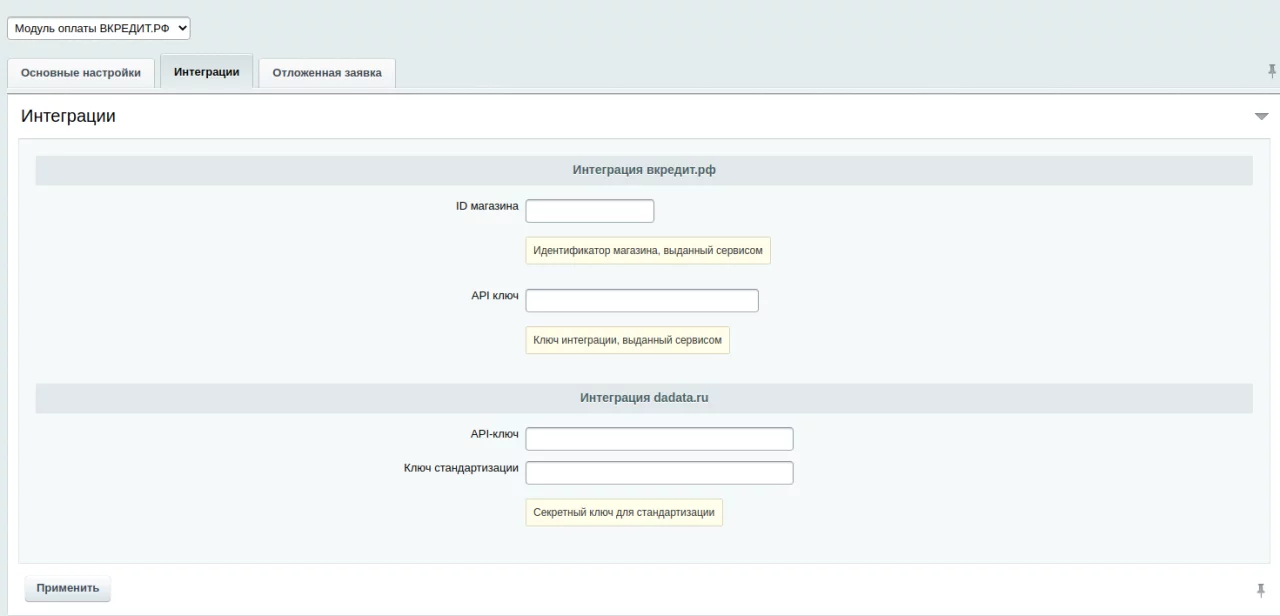The image size is (1280, 616).
Task: Click the hint Идентификатор магазина, выданный сервисом
Action: click(648, 250)
